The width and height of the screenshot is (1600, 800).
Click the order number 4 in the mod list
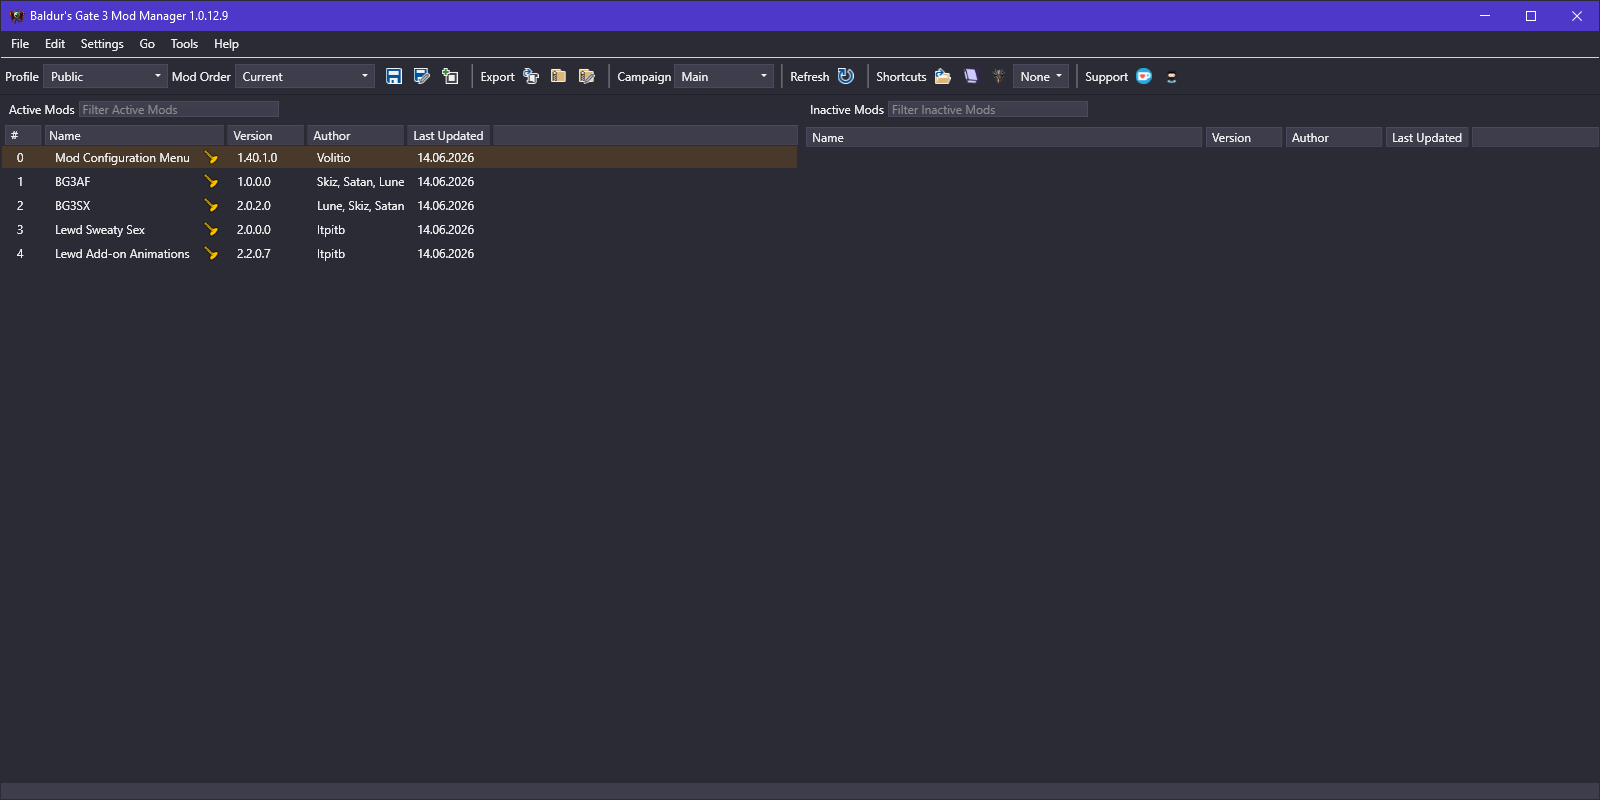click(x=20, y=254)
